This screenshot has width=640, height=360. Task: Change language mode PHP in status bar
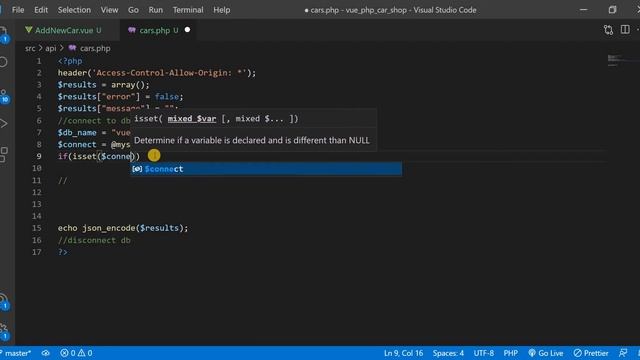point(511,353)
